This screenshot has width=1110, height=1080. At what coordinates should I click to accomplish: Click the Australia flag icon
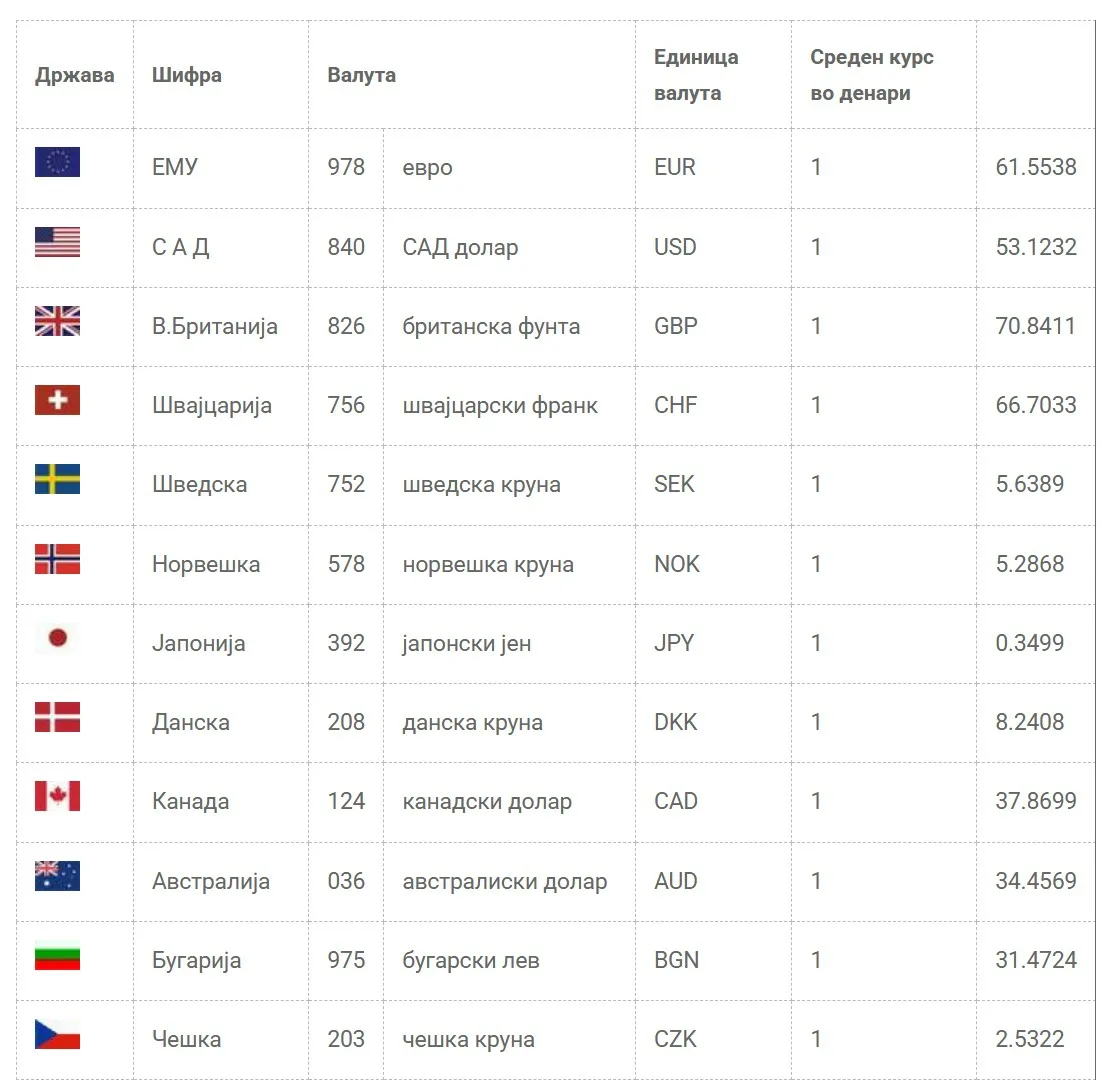coord(57,876)
